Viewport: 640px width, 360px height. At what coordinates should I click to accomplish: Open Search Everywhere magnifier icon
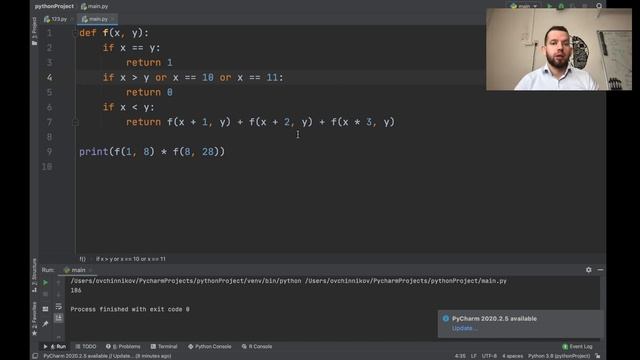click(x=599, y=6)
